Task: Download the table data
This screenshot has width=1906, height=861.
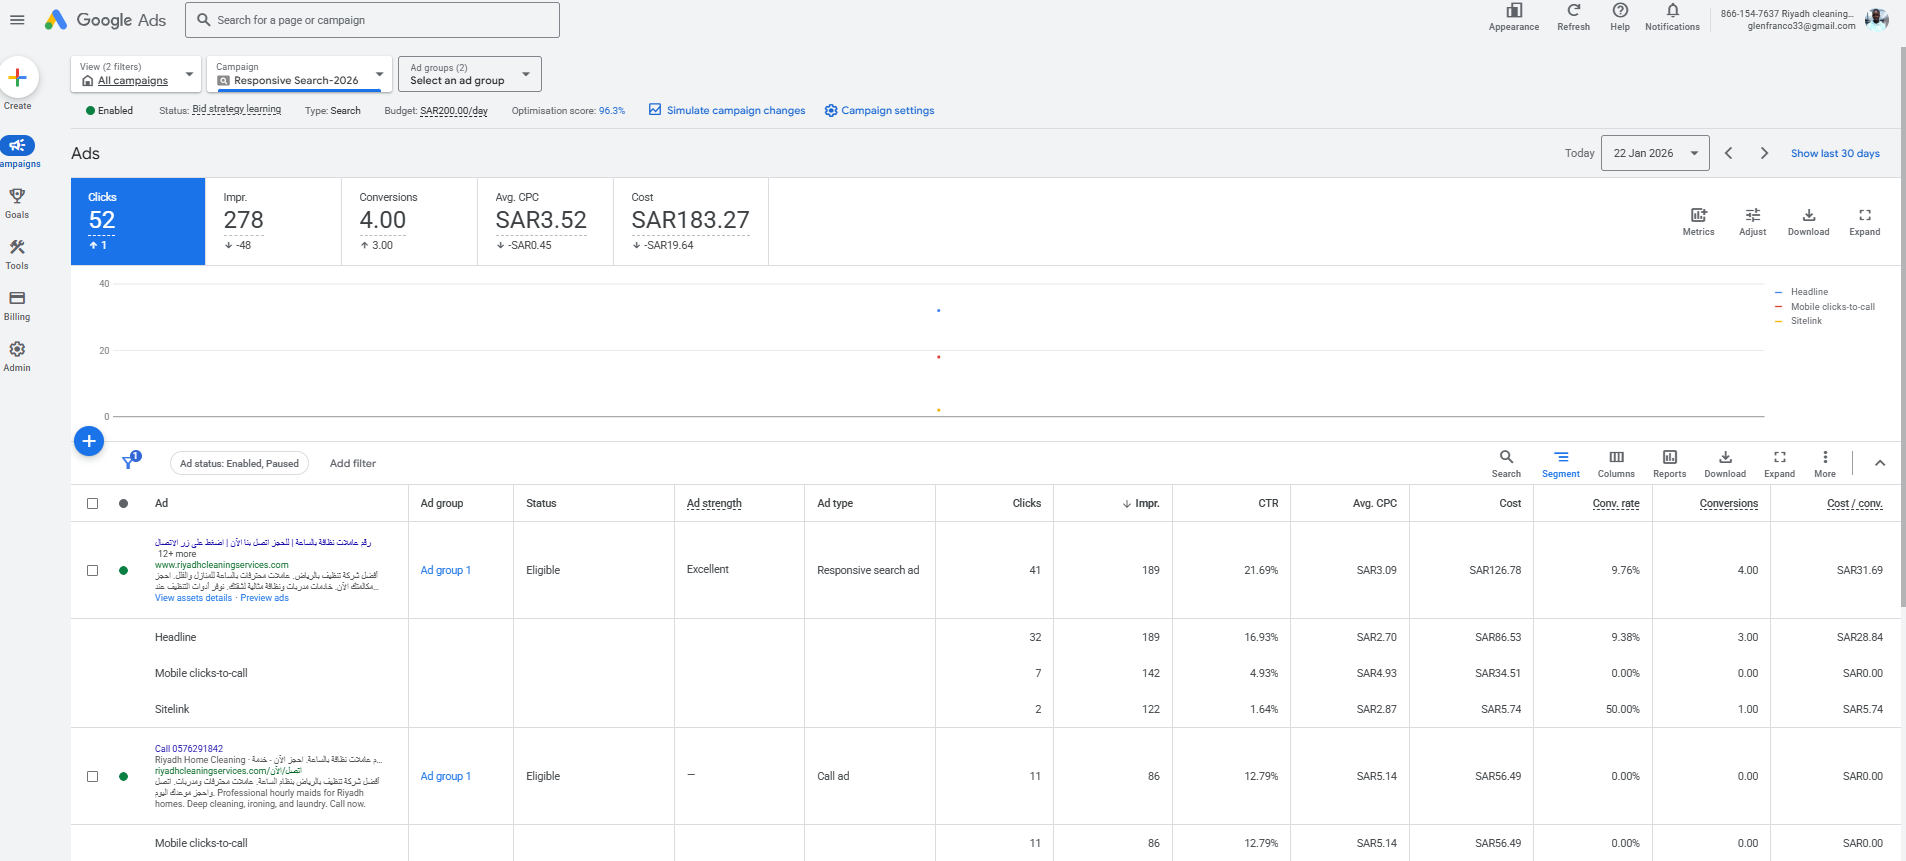Action: [x=1725, y=463]
